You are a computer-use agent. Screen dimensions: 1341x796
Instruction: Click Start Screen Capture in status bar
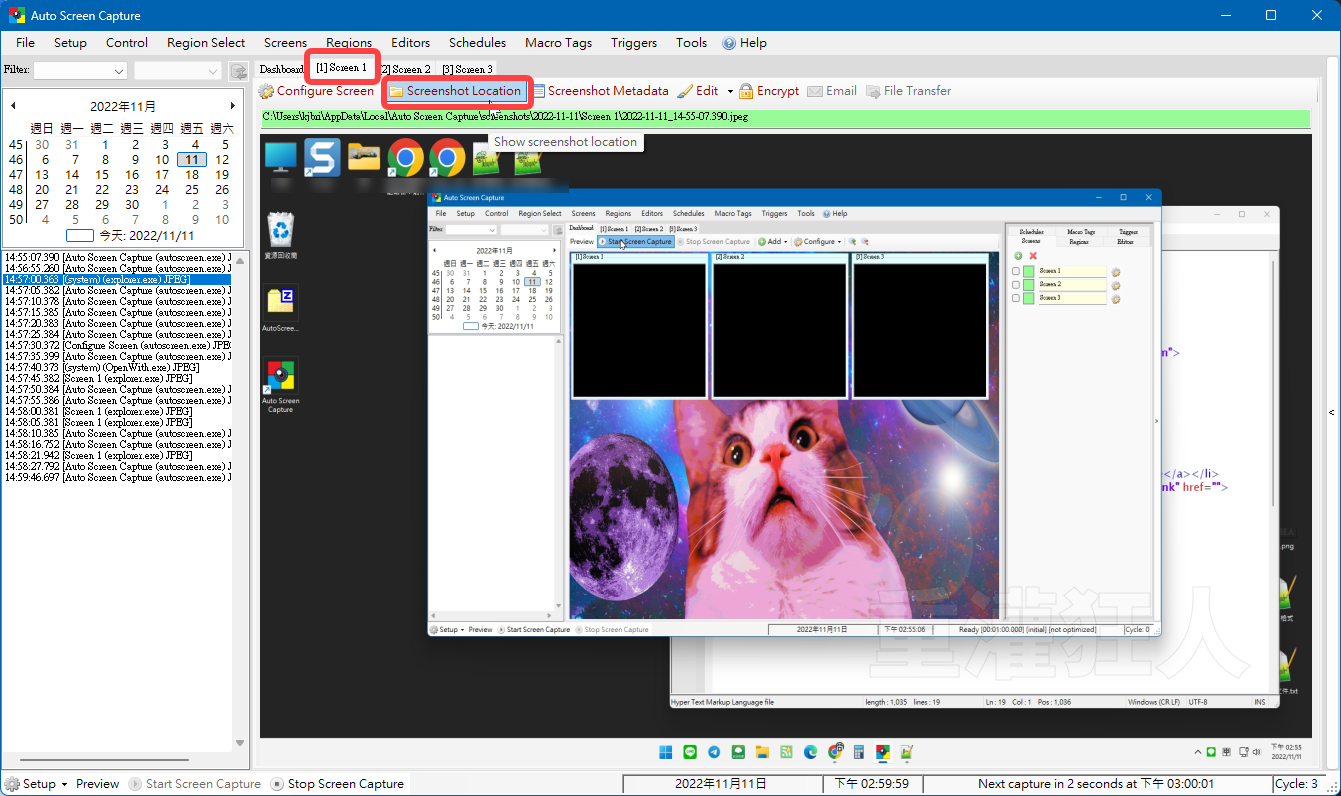(x=194, y=784)
